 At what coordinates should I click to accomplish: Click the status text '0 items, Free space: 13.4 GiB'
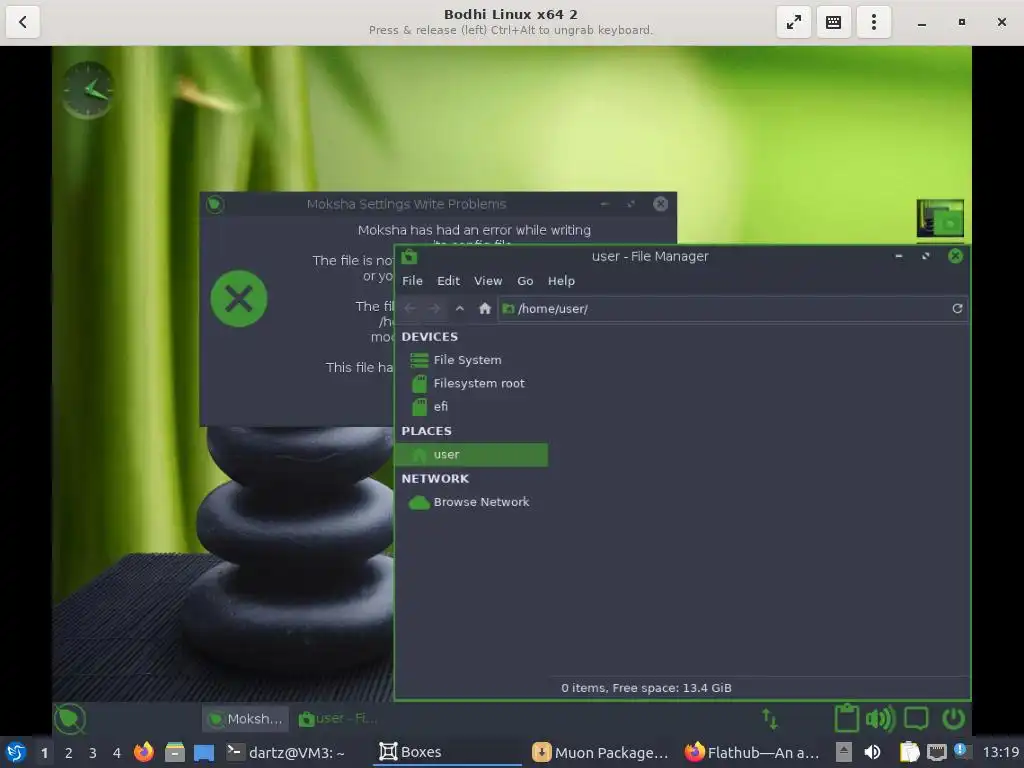(x=646, y=688)
